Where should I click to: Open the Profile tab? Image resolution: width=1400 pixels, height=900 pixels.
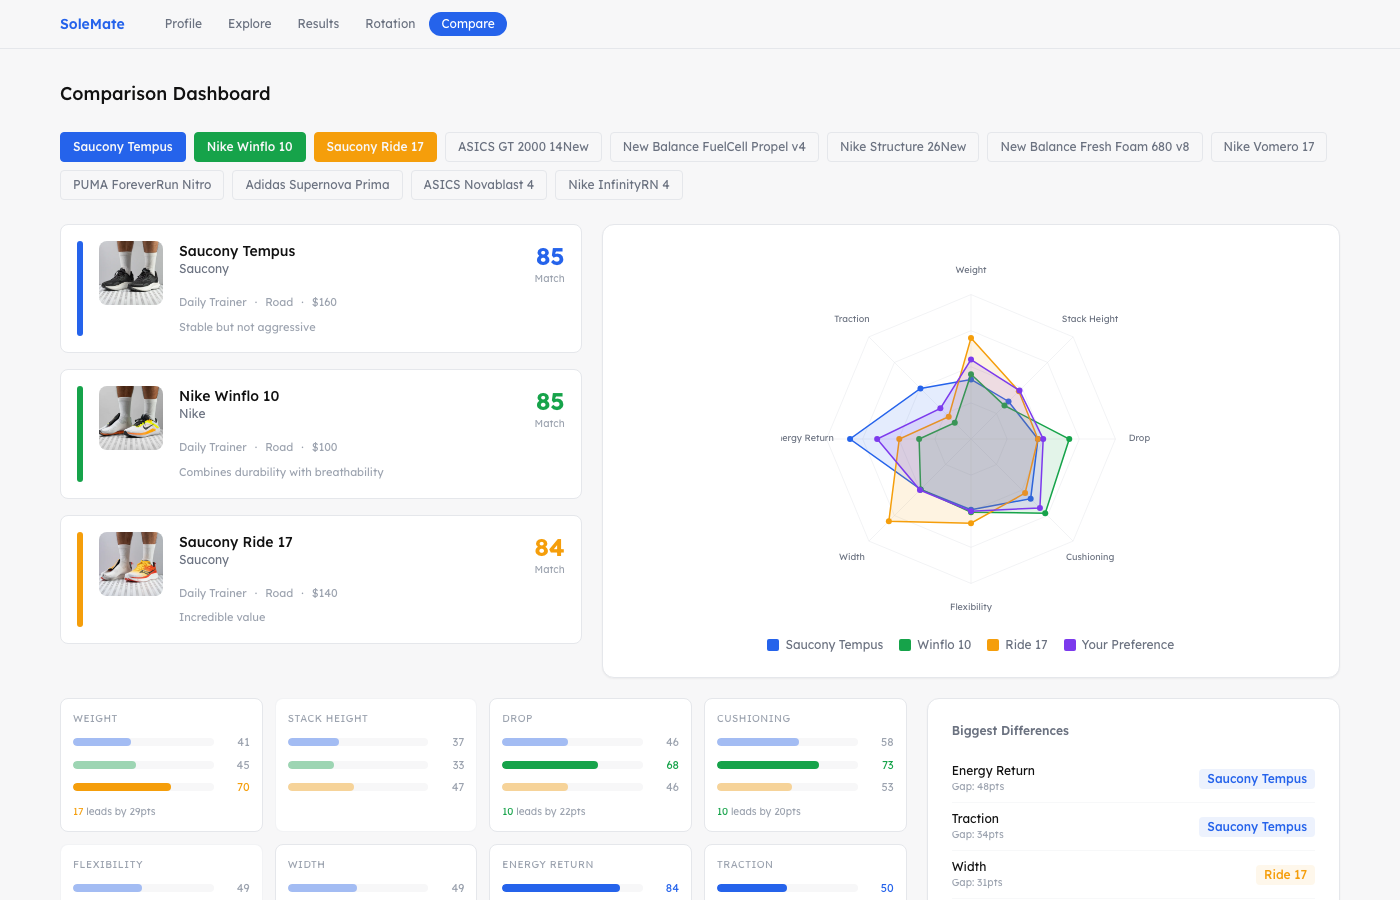pos(183,23)
